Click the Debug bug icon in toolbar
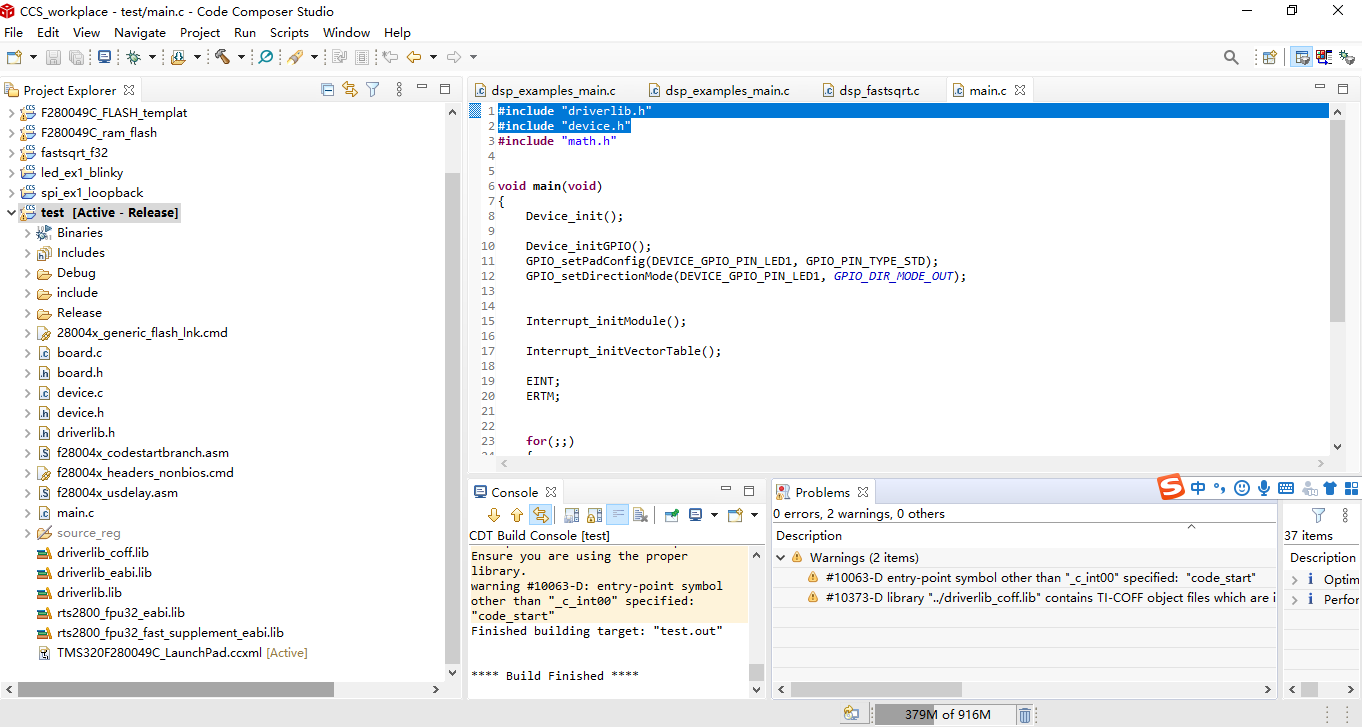Image resolution: width=1362 pixels, height=727 pixels. tap(132, 57)
